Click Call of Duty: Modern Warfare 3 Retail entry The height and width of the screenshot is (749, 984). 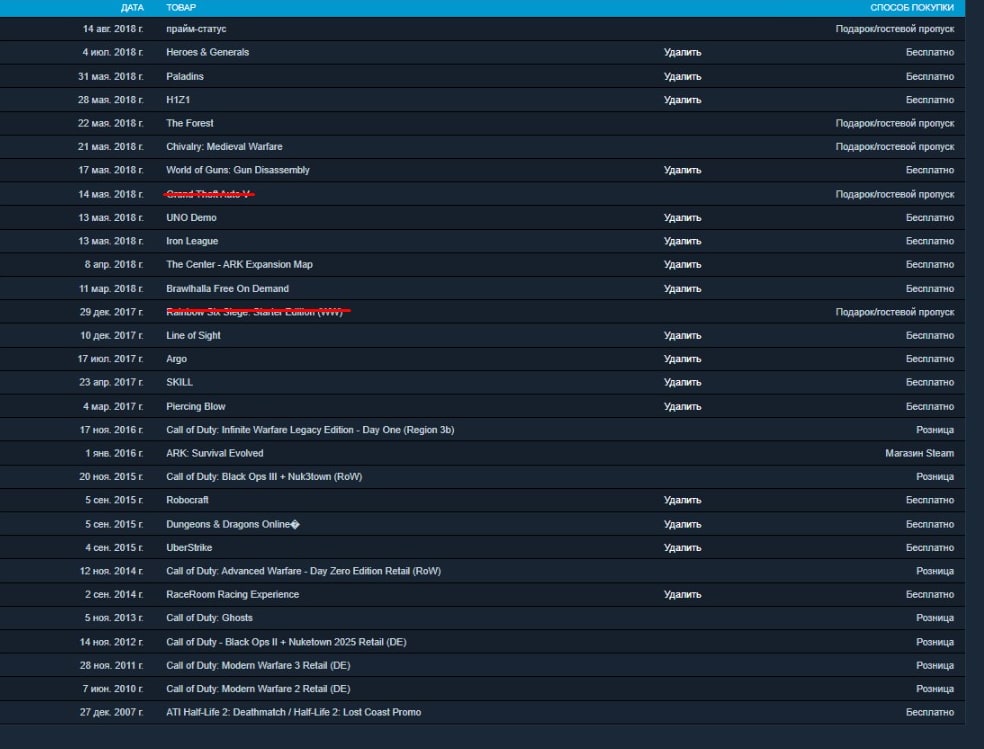click(x=258, y=666)
